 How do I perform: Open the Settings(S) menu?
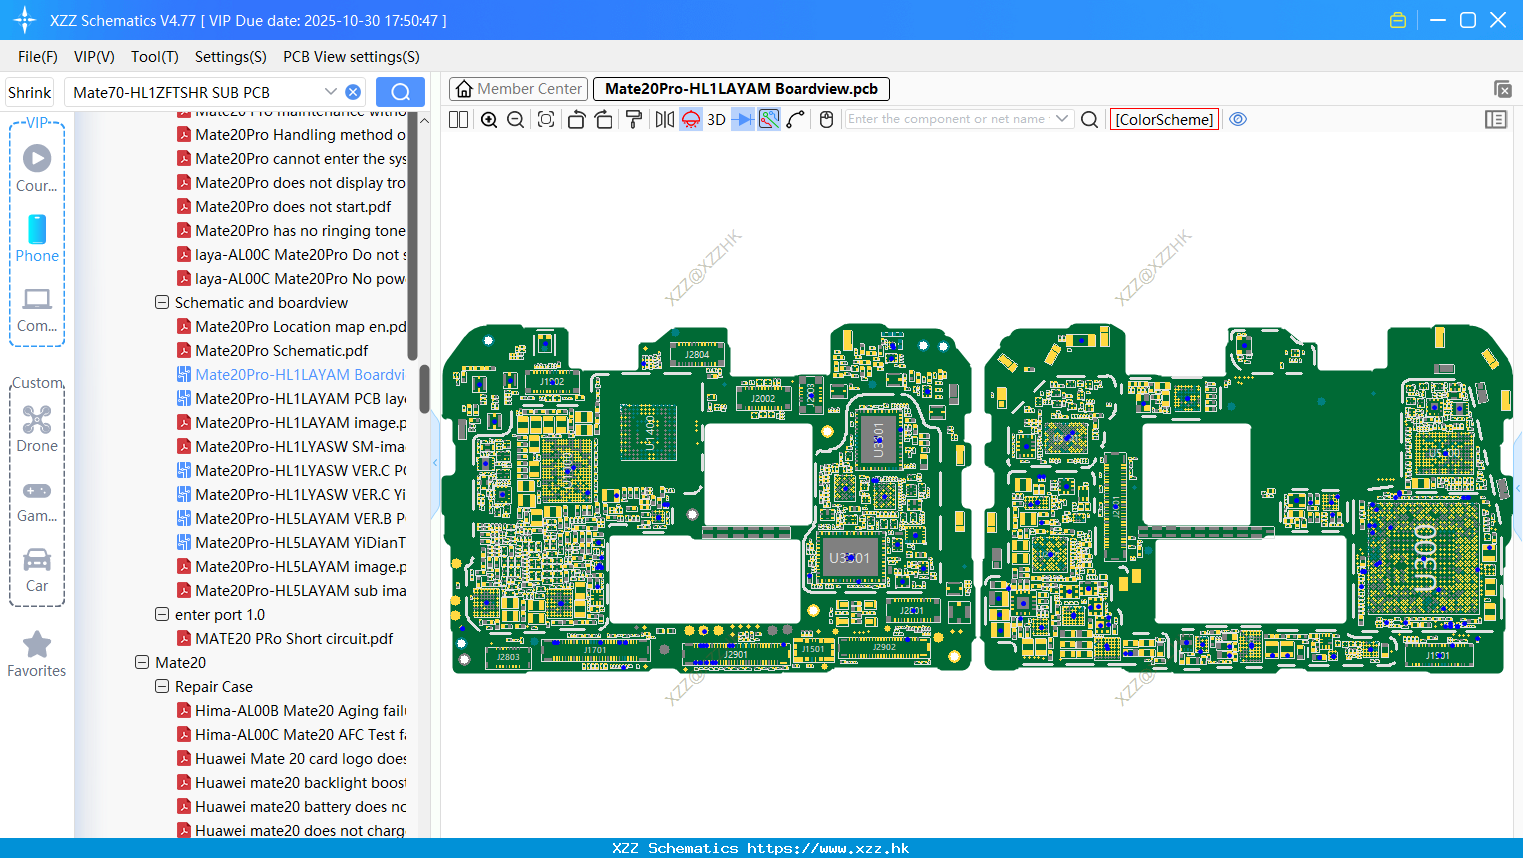coord(231,57)
